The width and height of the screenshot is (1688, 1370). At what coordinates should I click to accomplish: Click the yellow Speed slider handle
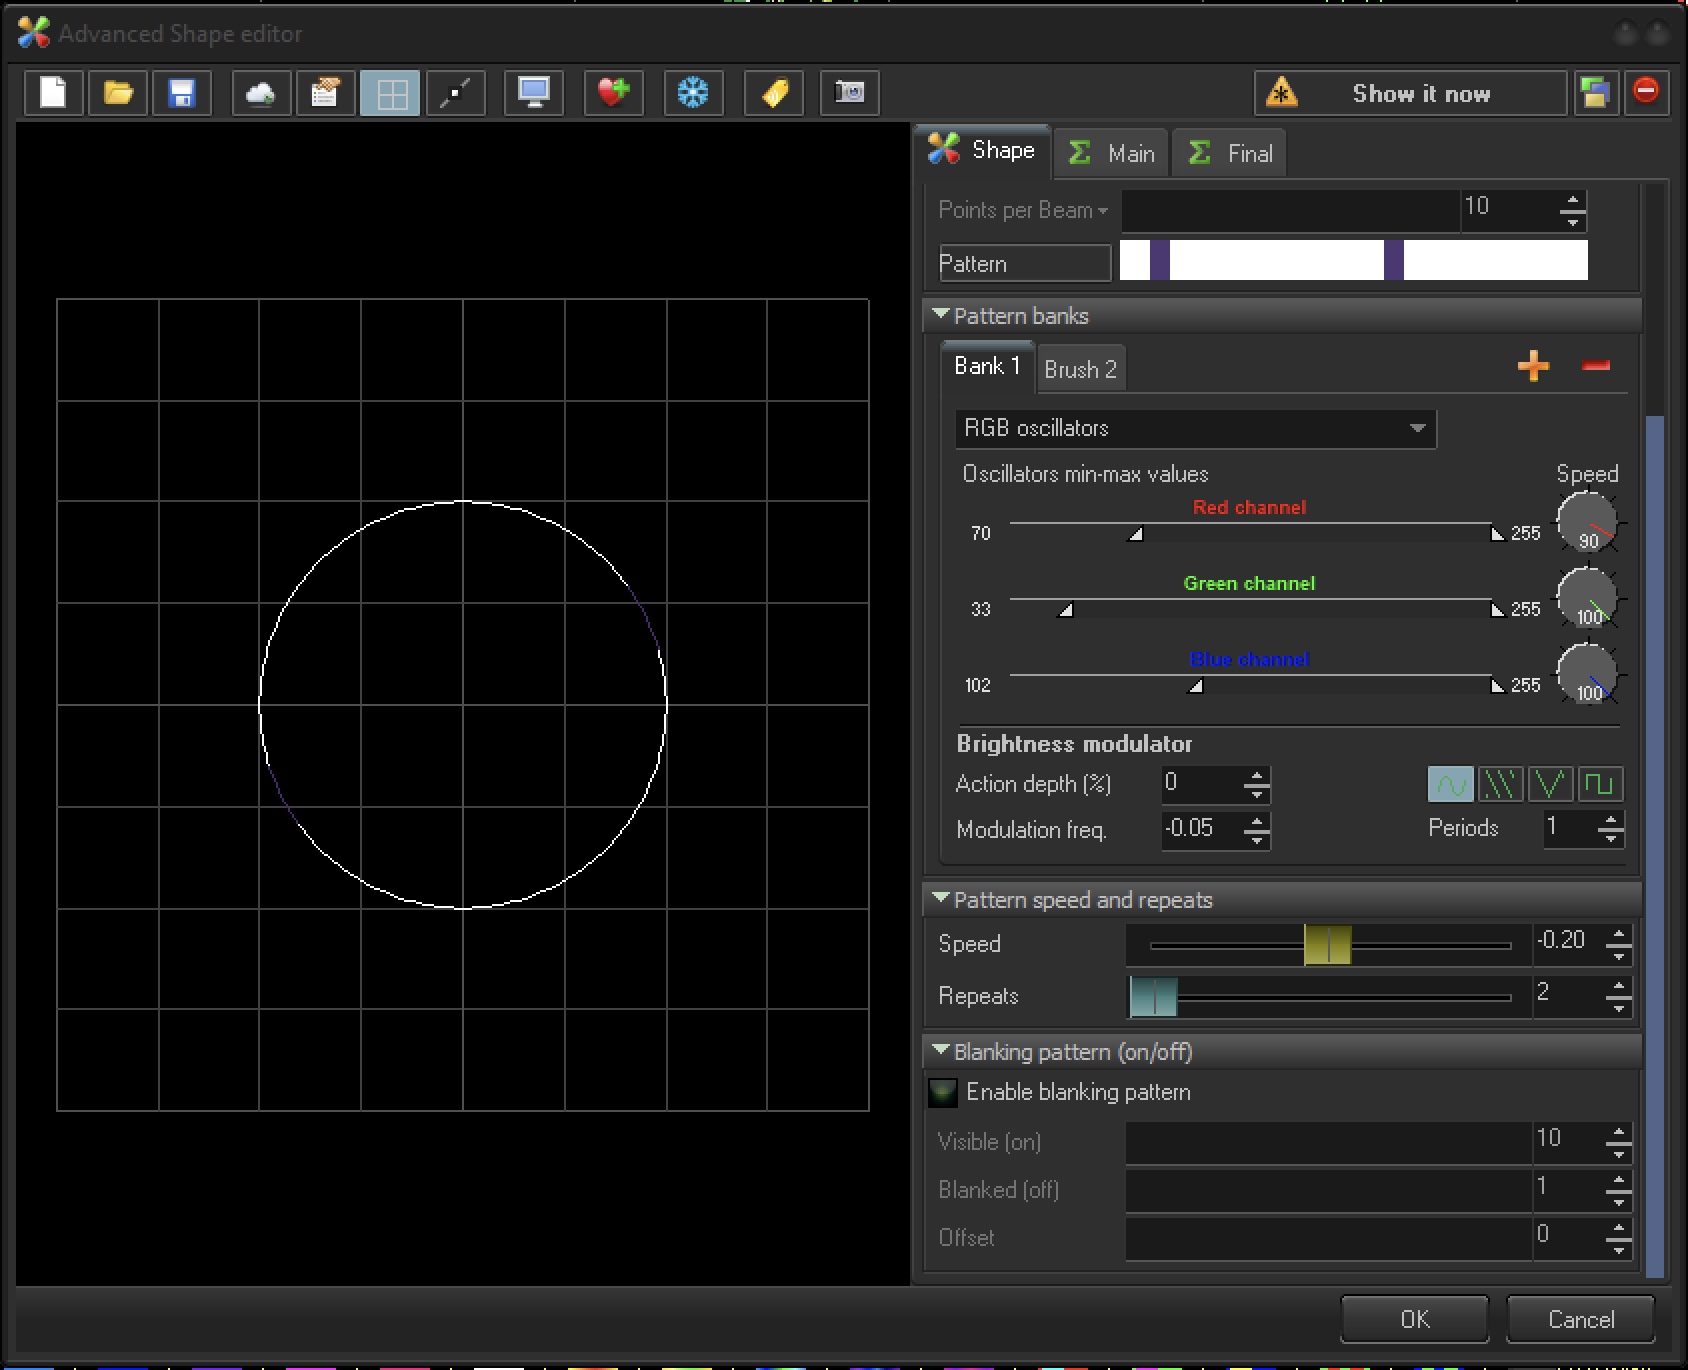point(1327,944)
